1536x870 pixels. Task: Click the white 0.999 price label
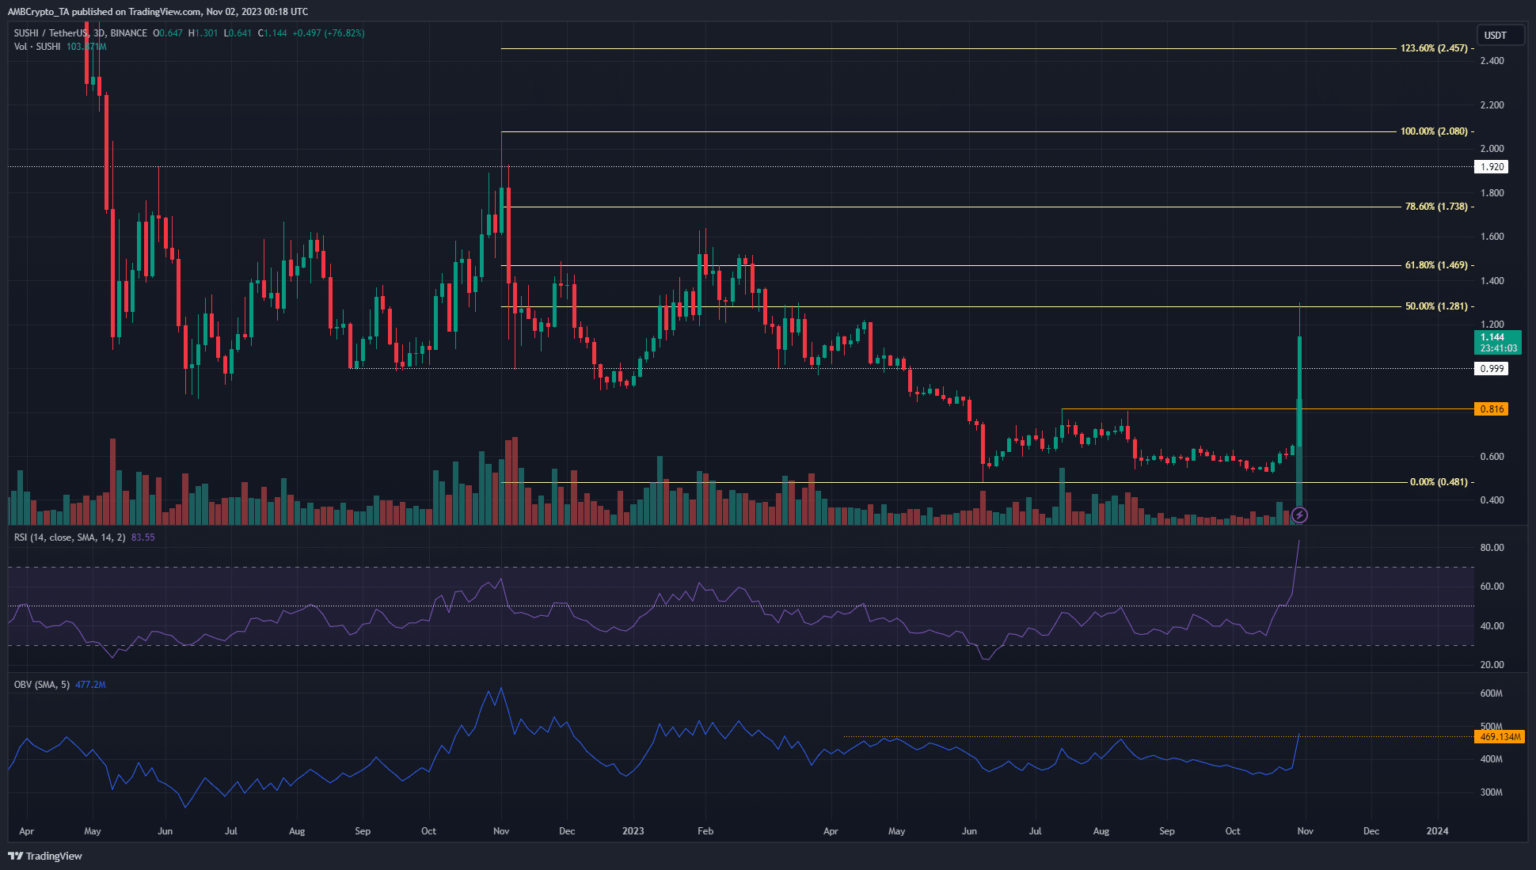[x=1492, y=369]
